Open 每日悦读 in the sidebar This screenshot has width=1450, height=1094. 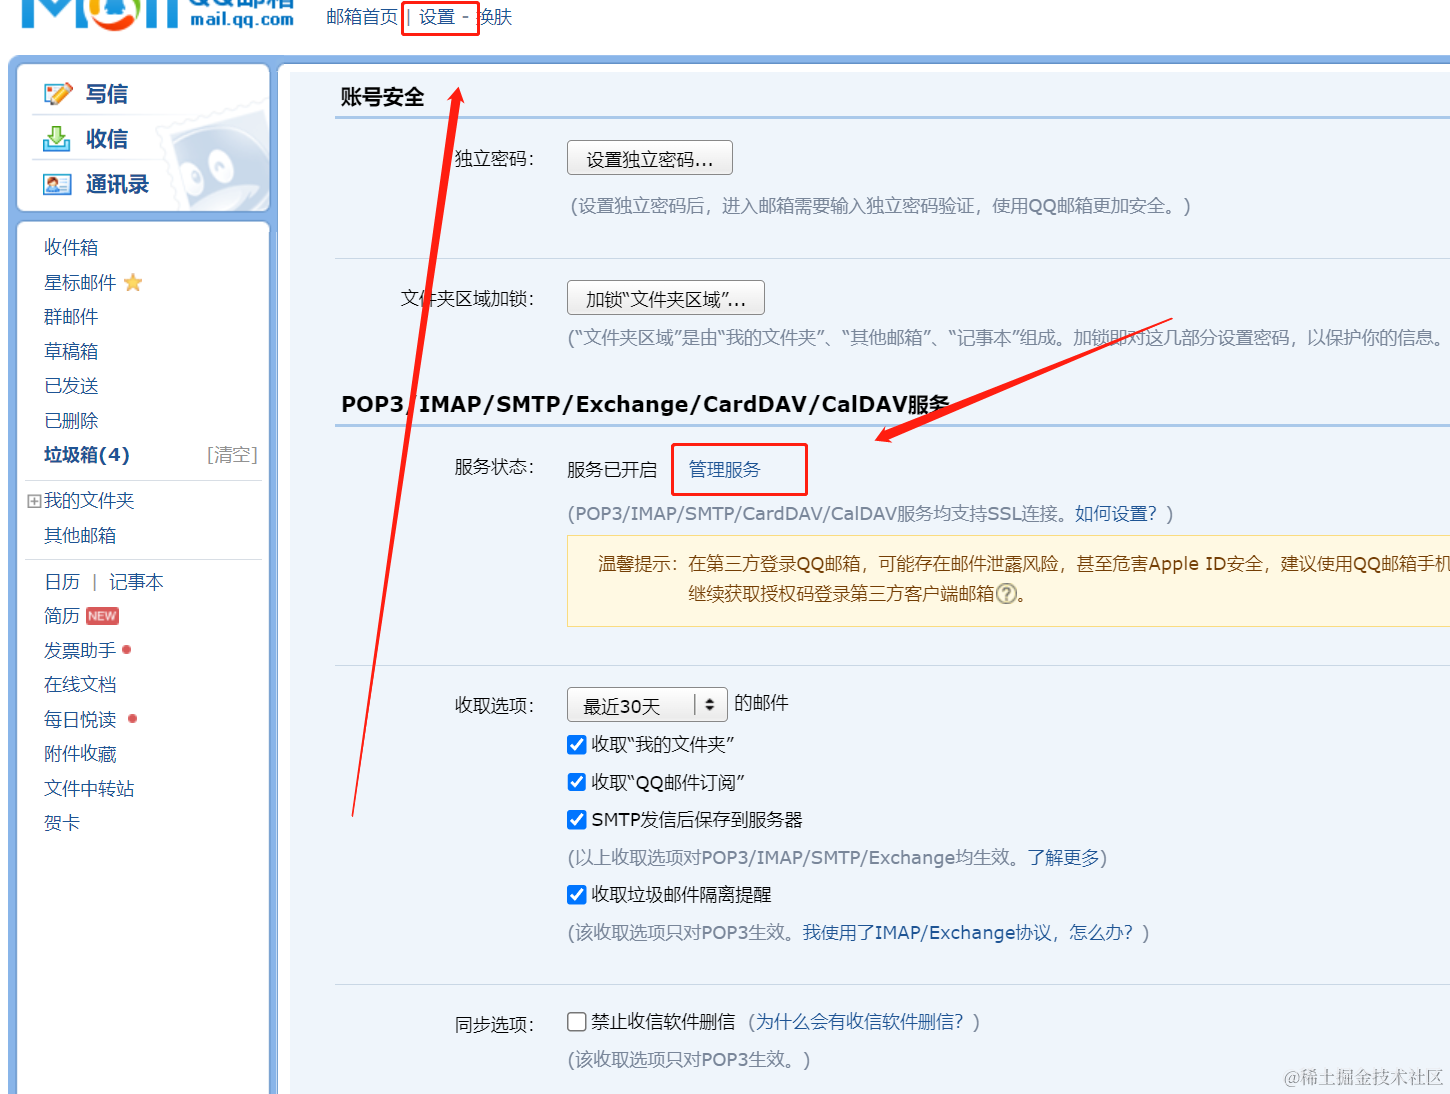click(80, 720)
